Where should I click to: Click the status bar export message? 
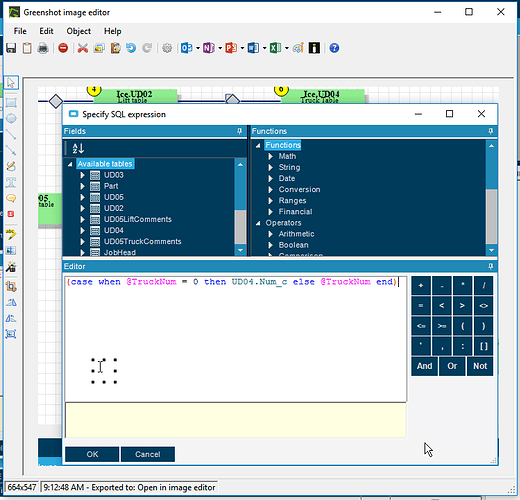click(x=129, y=487)
